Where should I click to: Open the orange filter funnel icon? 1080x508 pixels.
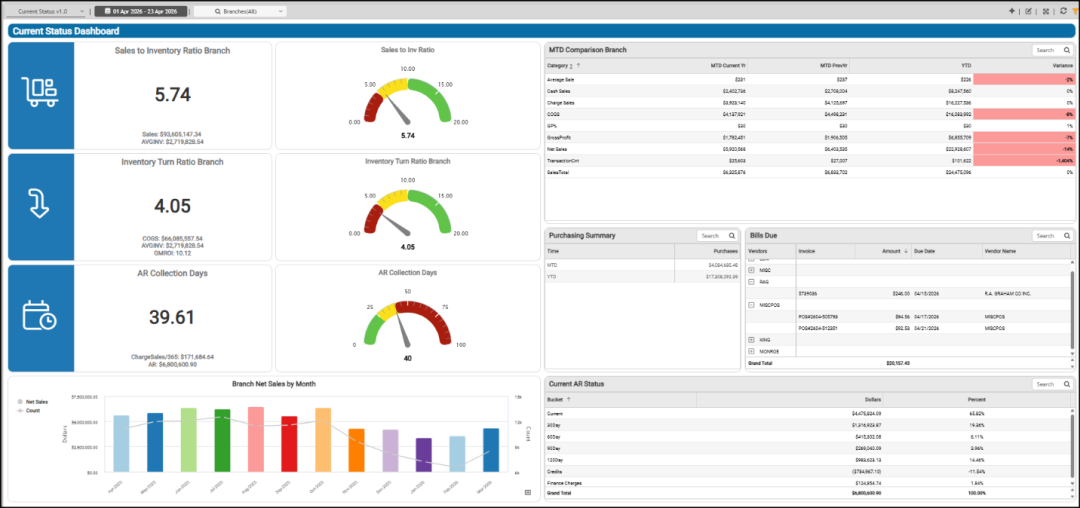1077,11
